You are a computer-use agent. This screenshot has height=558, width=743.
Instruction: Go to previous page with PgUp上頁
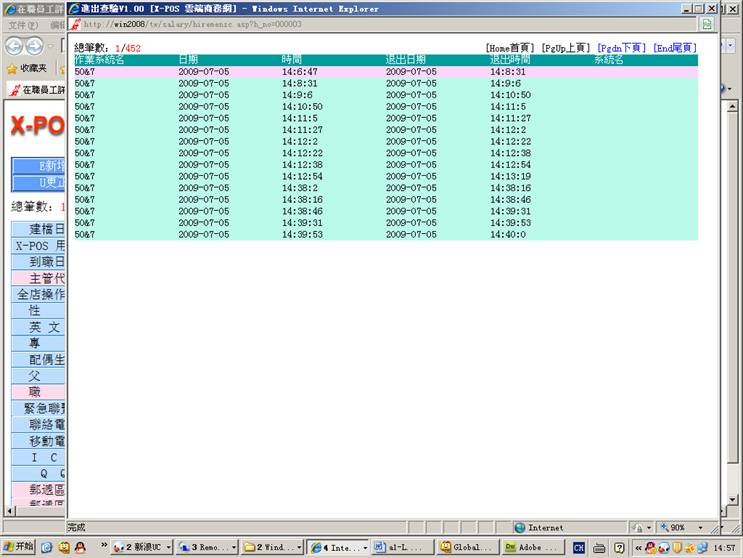coord(564,48)
